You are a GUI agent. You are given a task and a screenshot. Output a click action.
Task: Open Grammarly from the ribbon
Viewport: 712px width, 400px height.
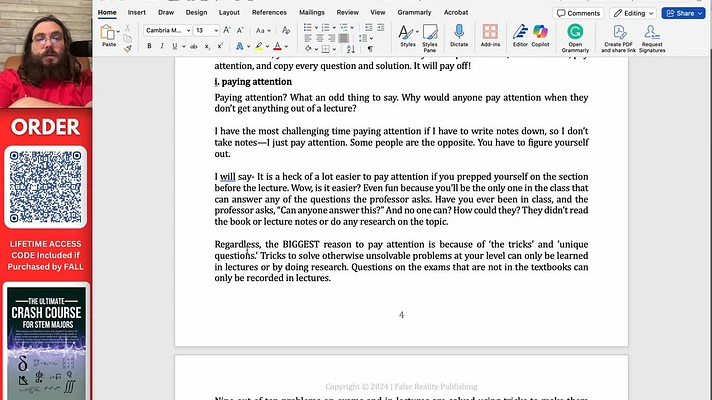coord(575,38)
